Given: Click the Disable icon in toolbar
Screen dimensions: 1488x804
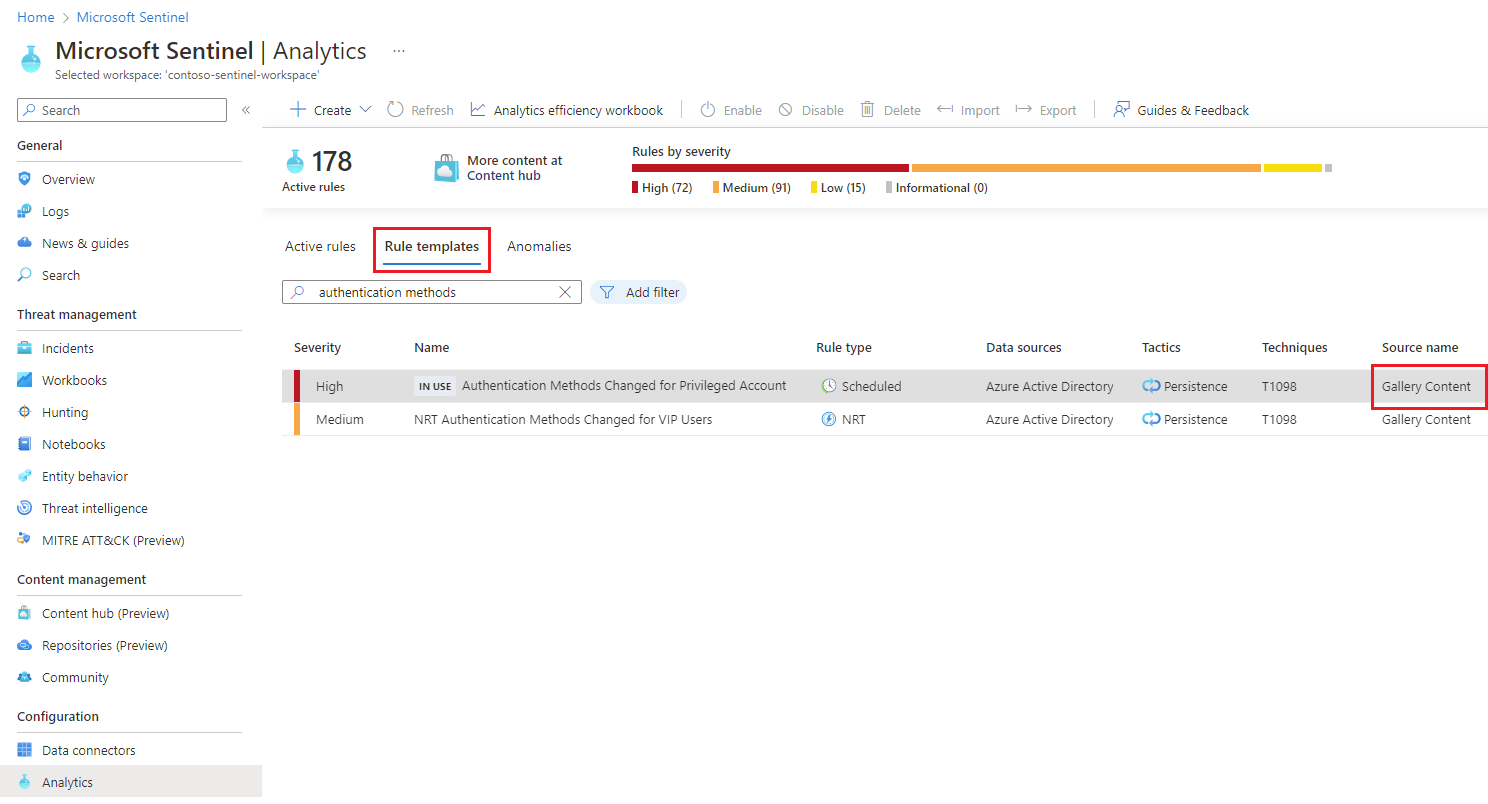Looking at the screenshot, I should tap(786, 109).
